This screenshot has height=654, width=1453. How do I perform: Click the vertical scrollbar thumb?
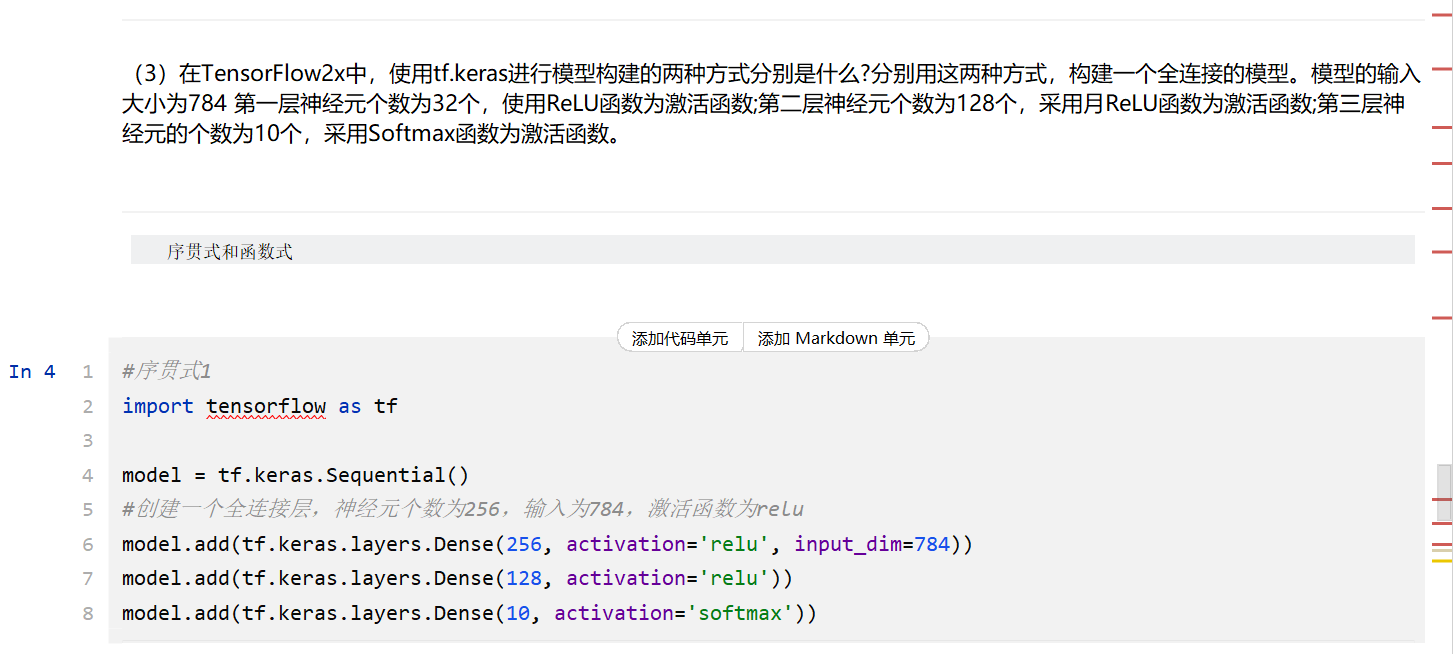click(1443, 494)
